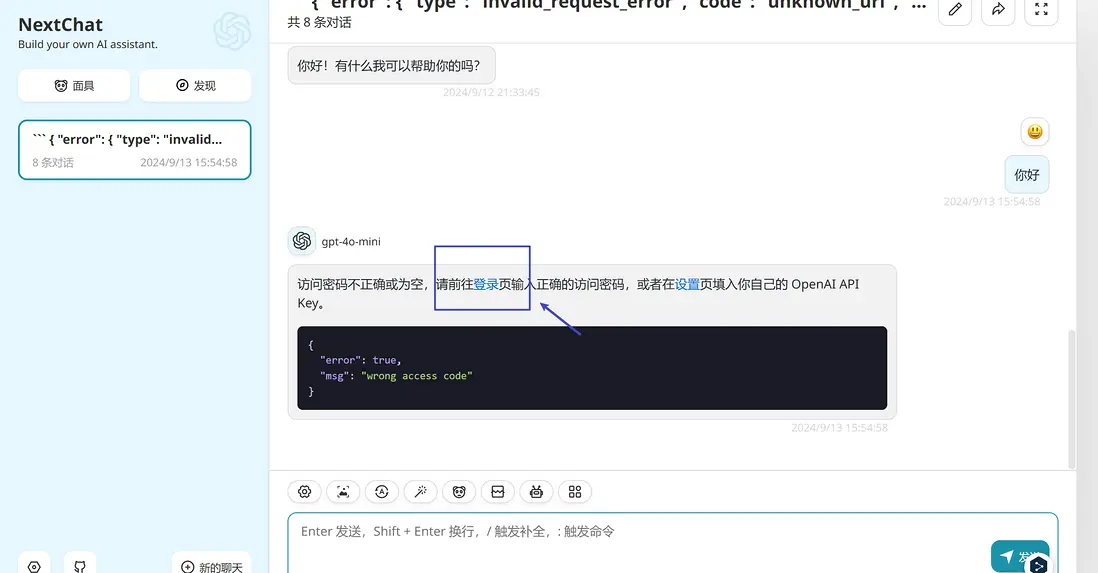1098x573 pixels.
Task: Click the share arrow icon in the header
Action: [x=999, y=9]
